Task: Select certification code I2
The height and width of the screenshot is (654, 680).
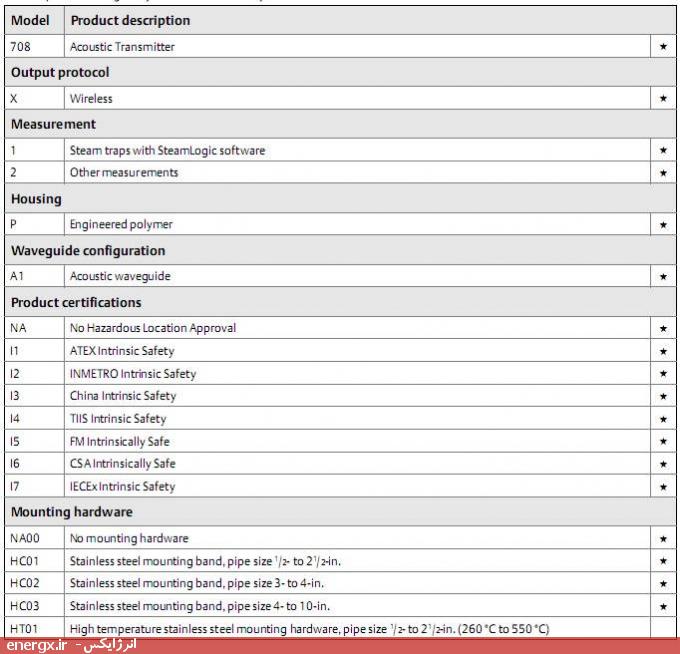Action: [15, 373]
